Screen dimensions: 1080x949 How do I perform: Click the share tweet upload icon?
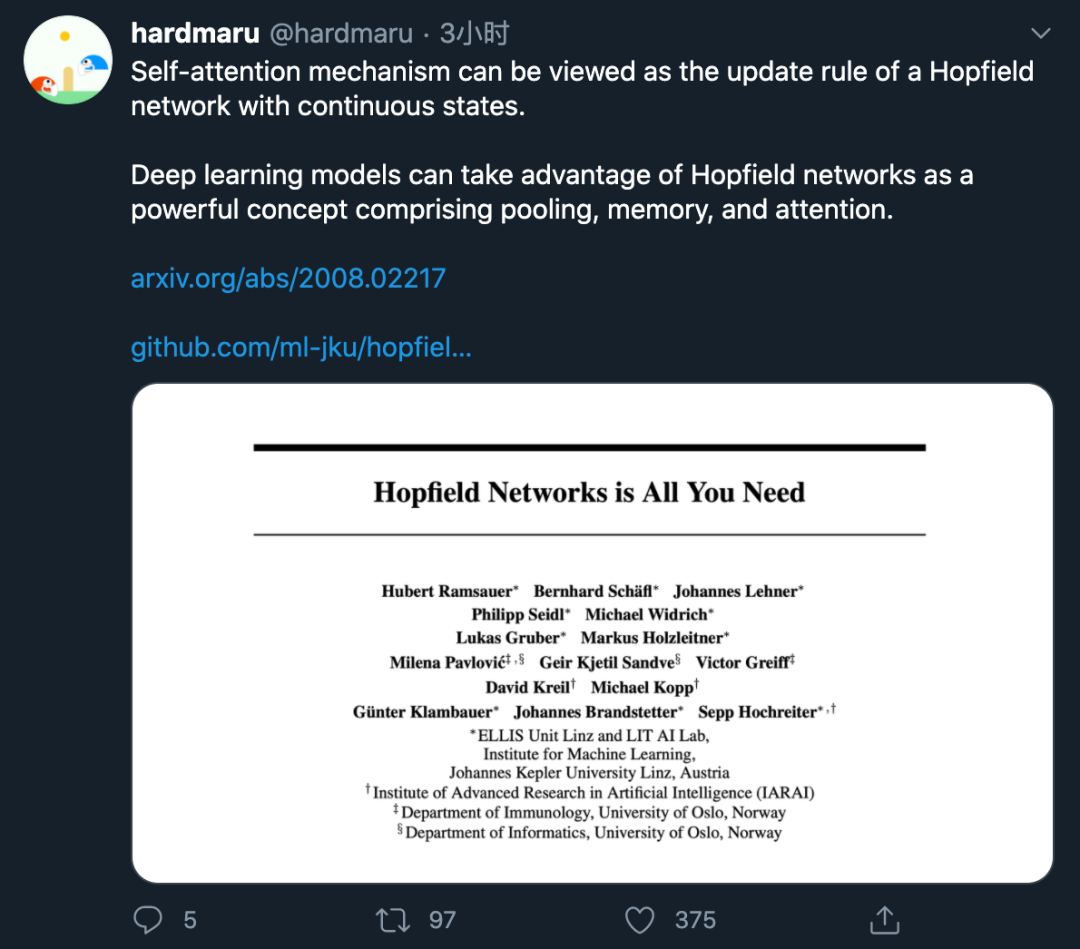pos(884,919)
